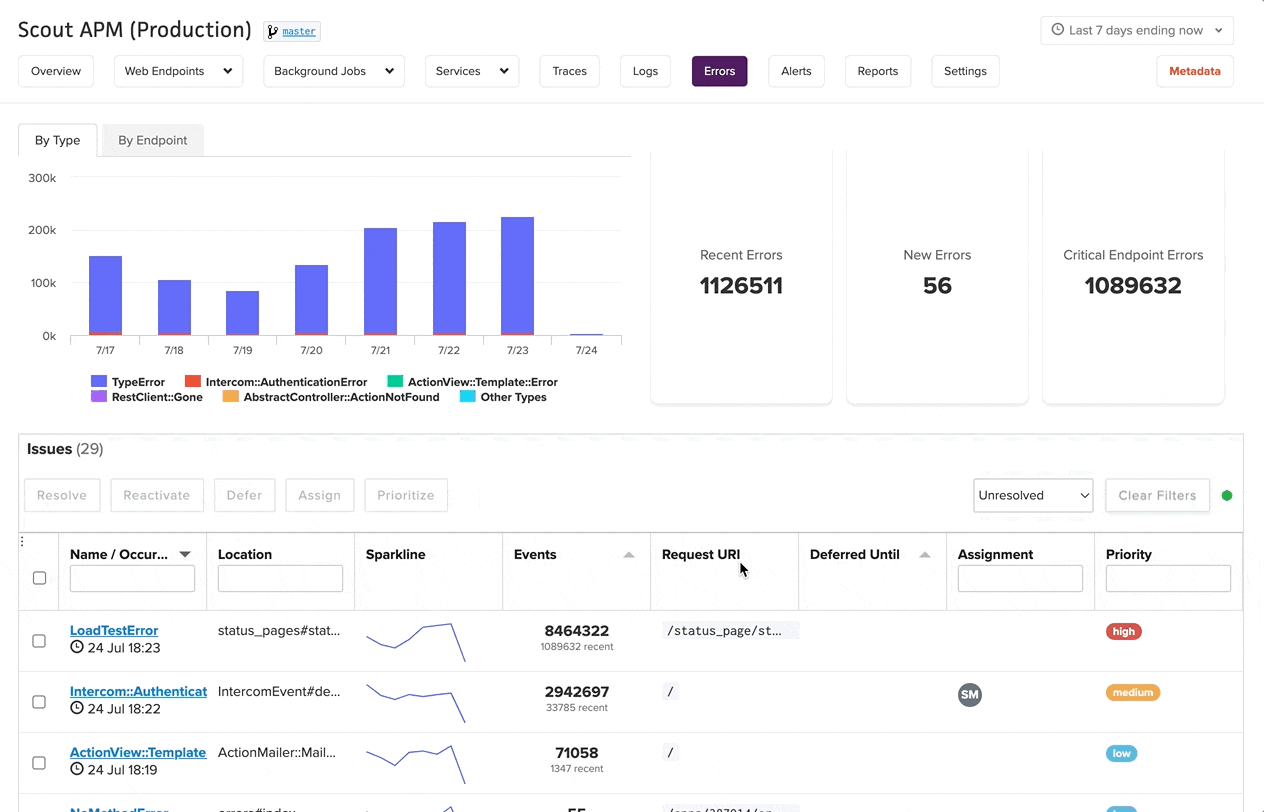Toggle RestClient::Gone legend swatch

tap(99, 397)
